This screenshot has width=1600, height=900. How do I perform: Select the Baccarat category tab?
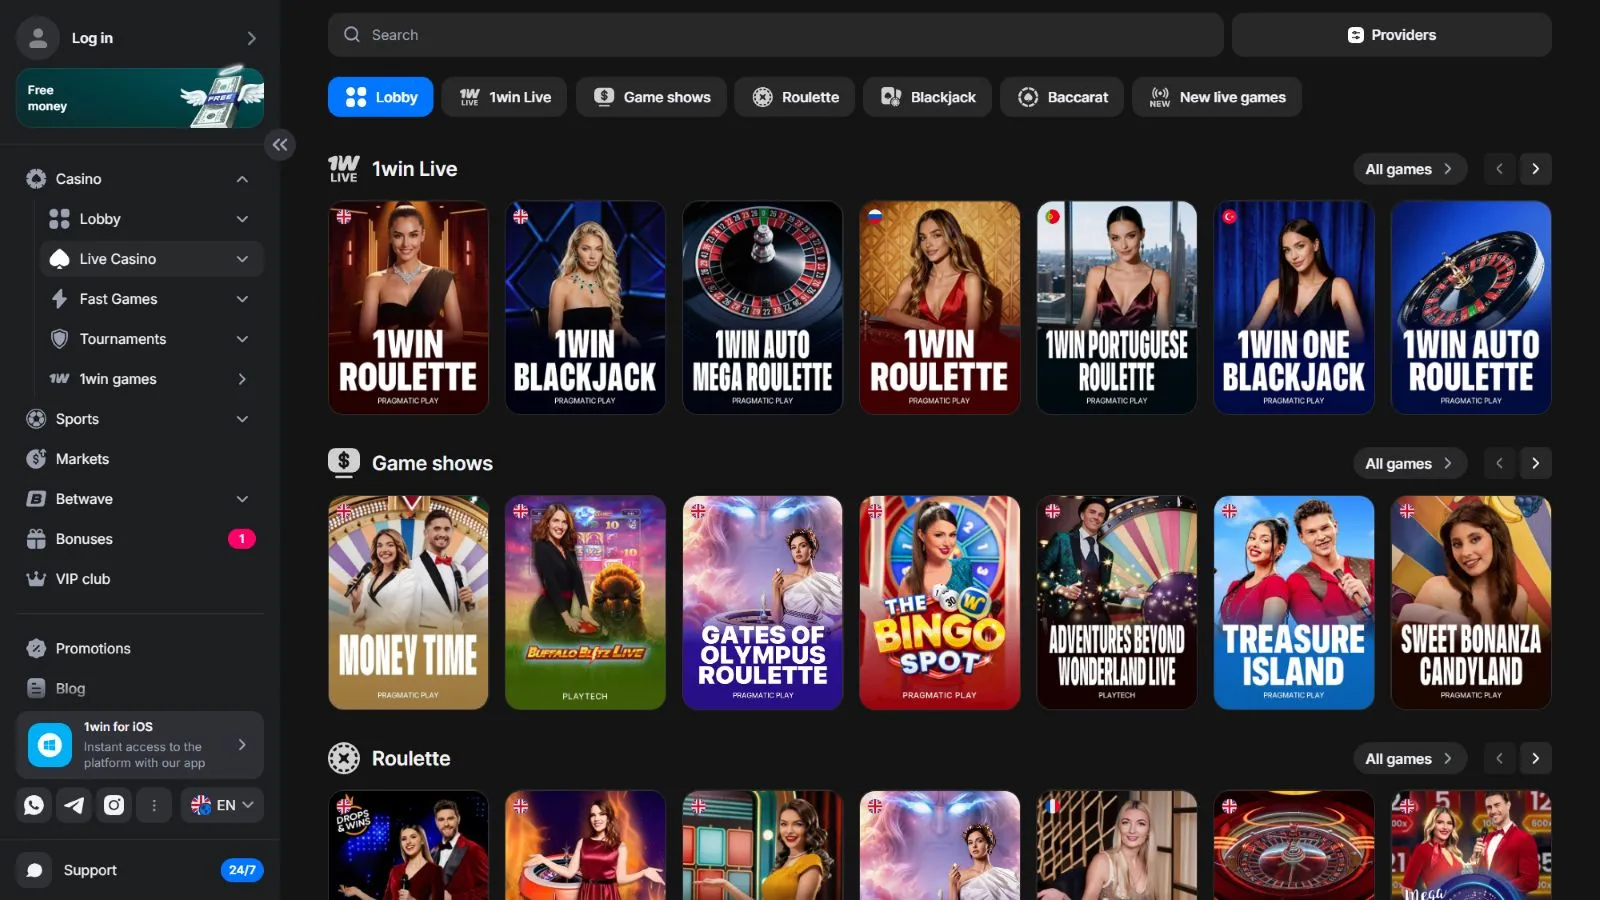[x=1062, y=97]
